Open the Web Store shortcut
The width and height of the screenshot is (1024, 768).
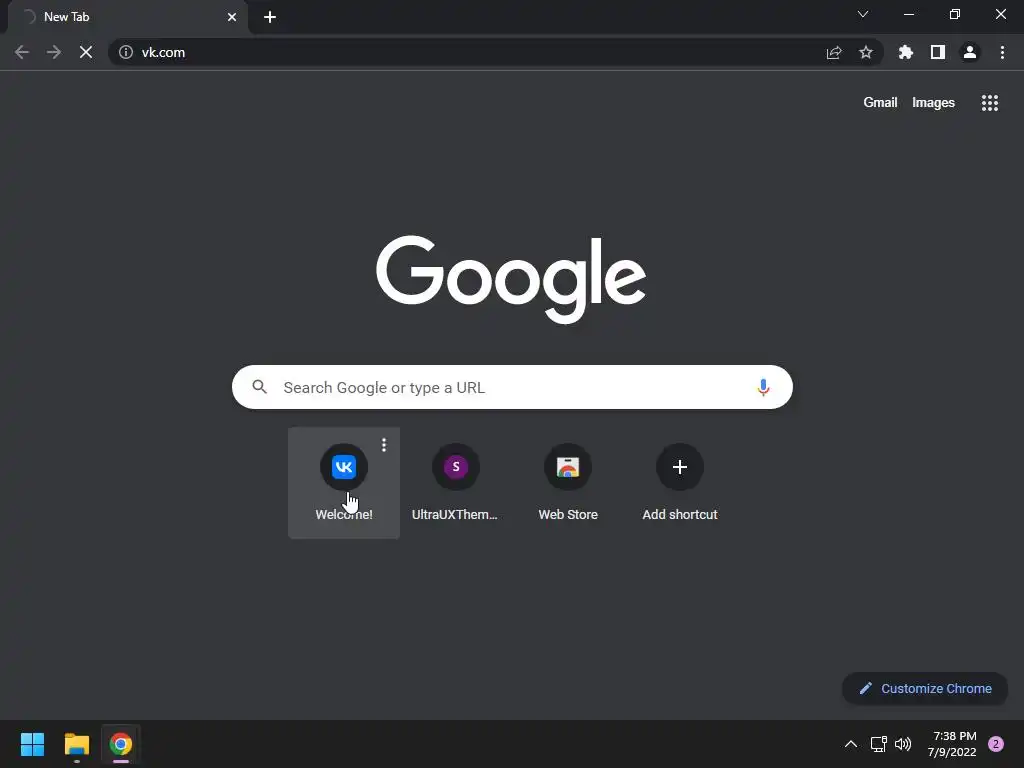[x=568, y=483]
